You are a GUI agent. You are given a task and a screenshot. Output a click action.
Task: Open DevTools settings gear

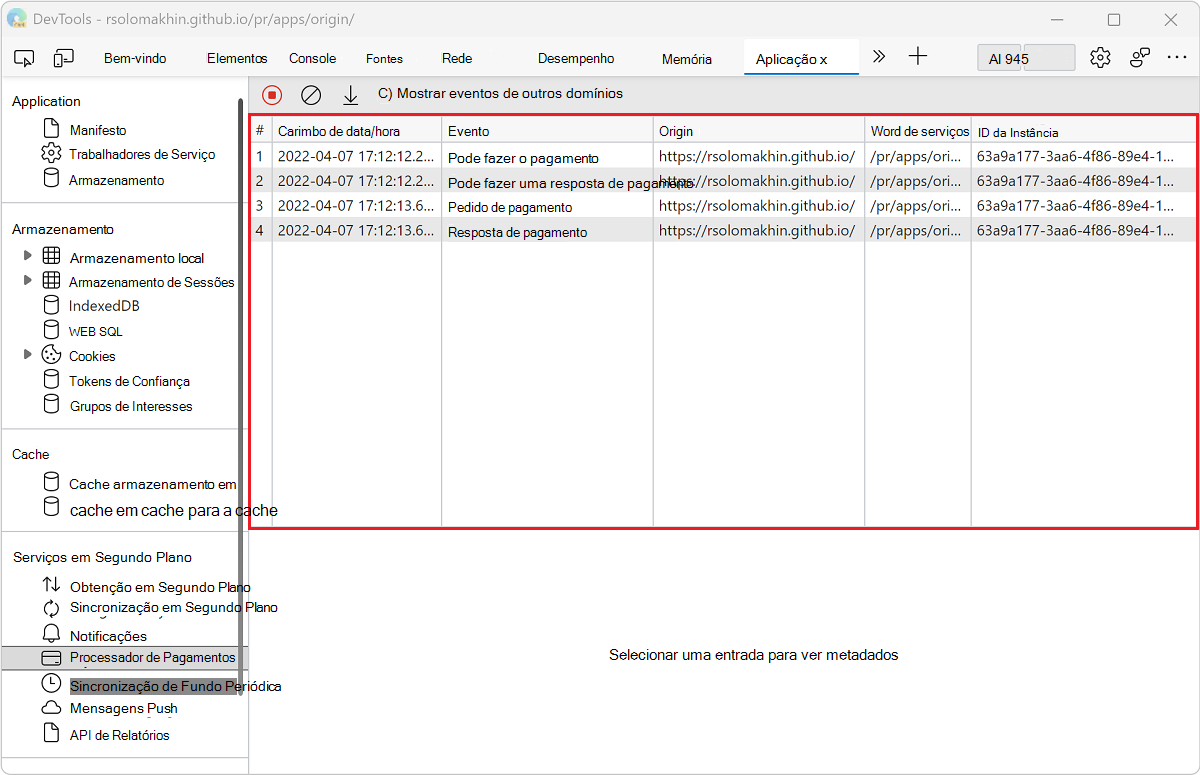click(1100, 58)
